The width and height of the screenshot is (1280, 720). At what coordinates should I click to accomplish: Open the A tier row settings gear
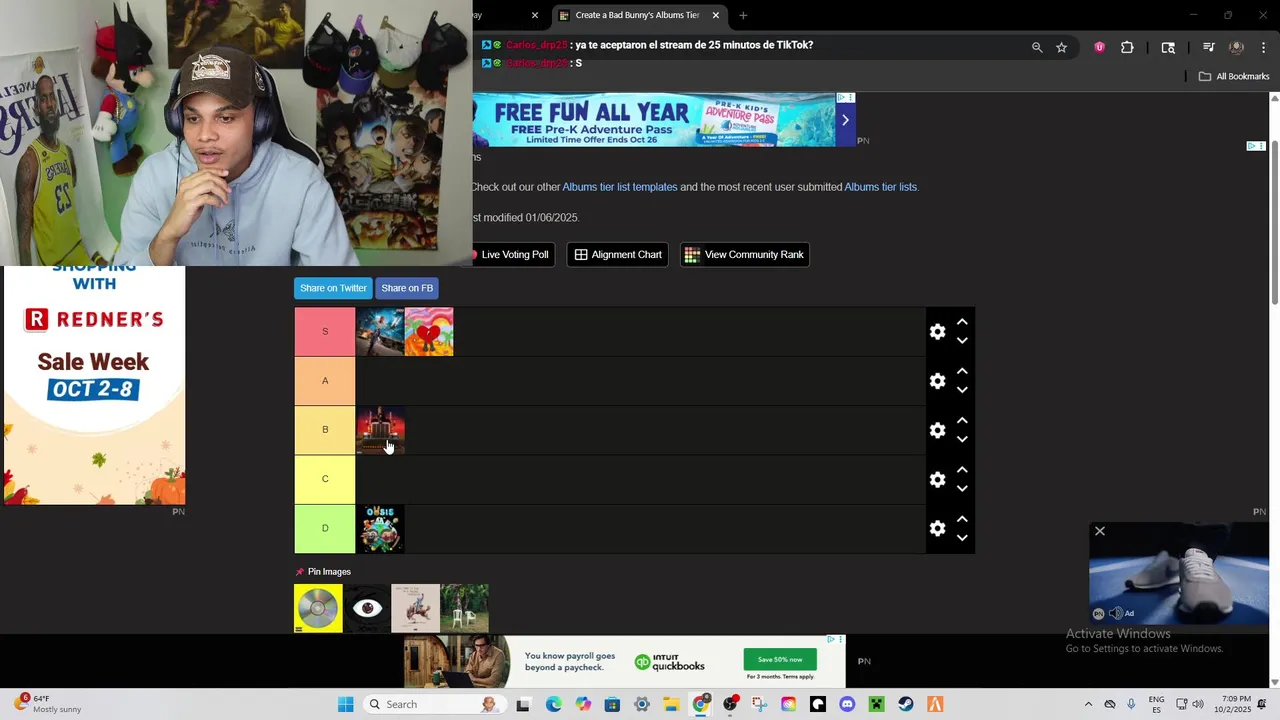937,381
